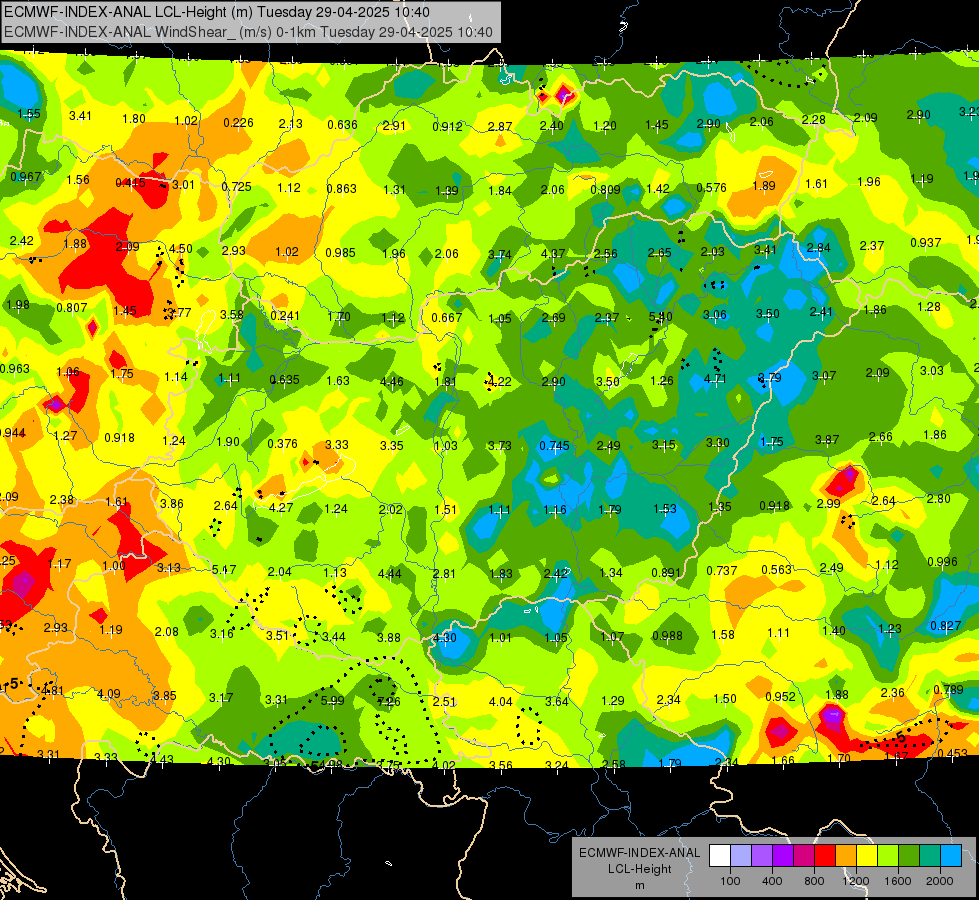Viewport: 979px width, 900px height.
Task: Click the wind shear value 3.41
Action: [x=765, y=250]
